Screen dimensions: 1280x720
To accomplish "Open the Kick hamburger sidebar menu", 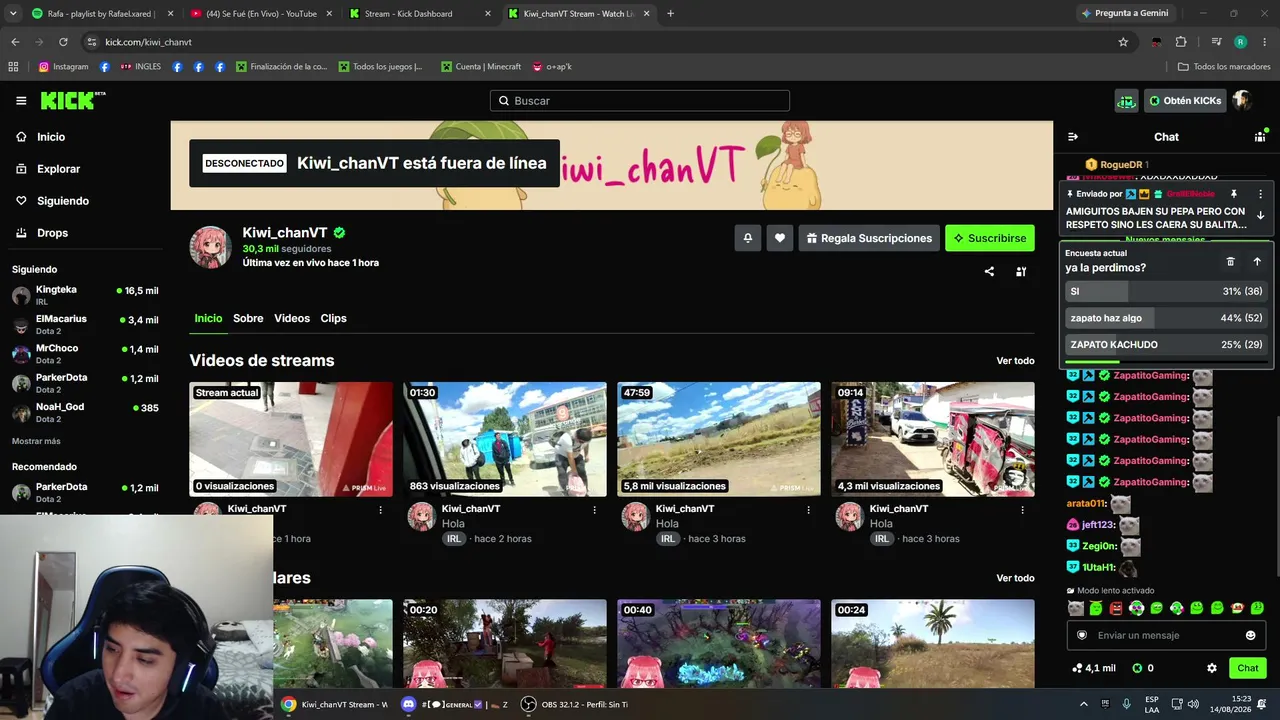I will pyautogui.click(x=21, y=101).
